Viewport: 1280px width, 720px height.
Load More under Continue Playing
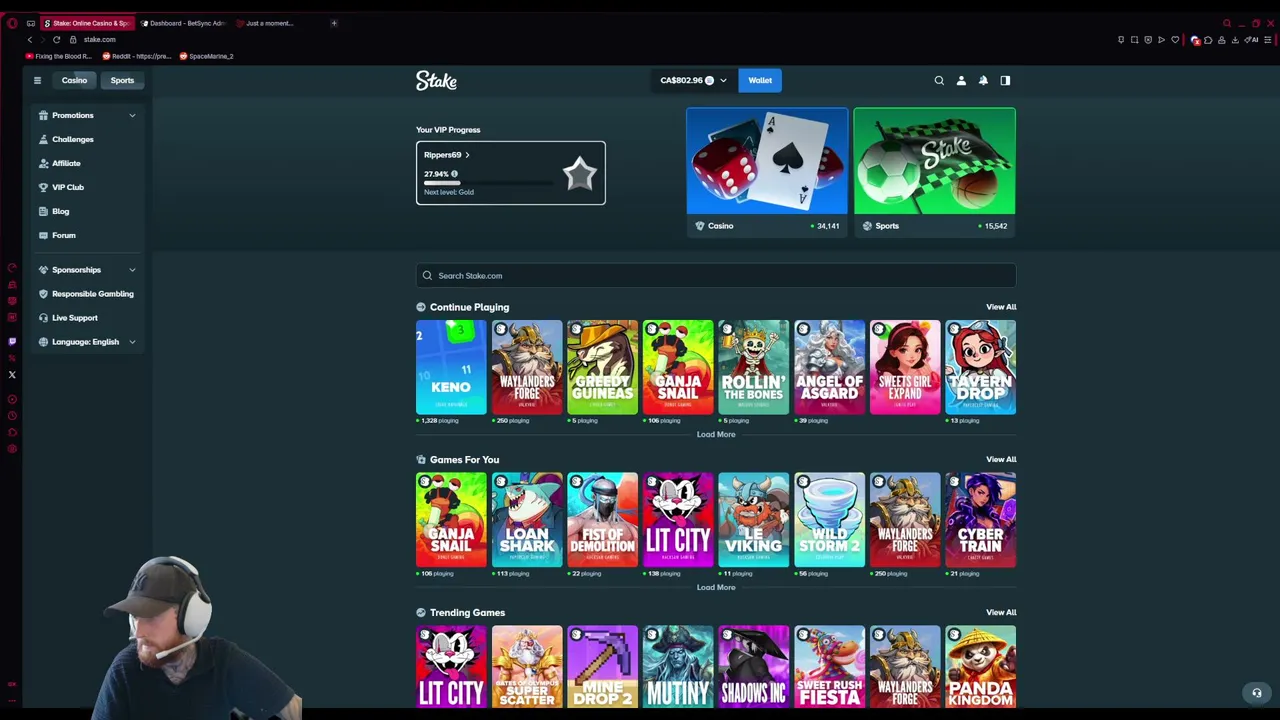(716, 434)
